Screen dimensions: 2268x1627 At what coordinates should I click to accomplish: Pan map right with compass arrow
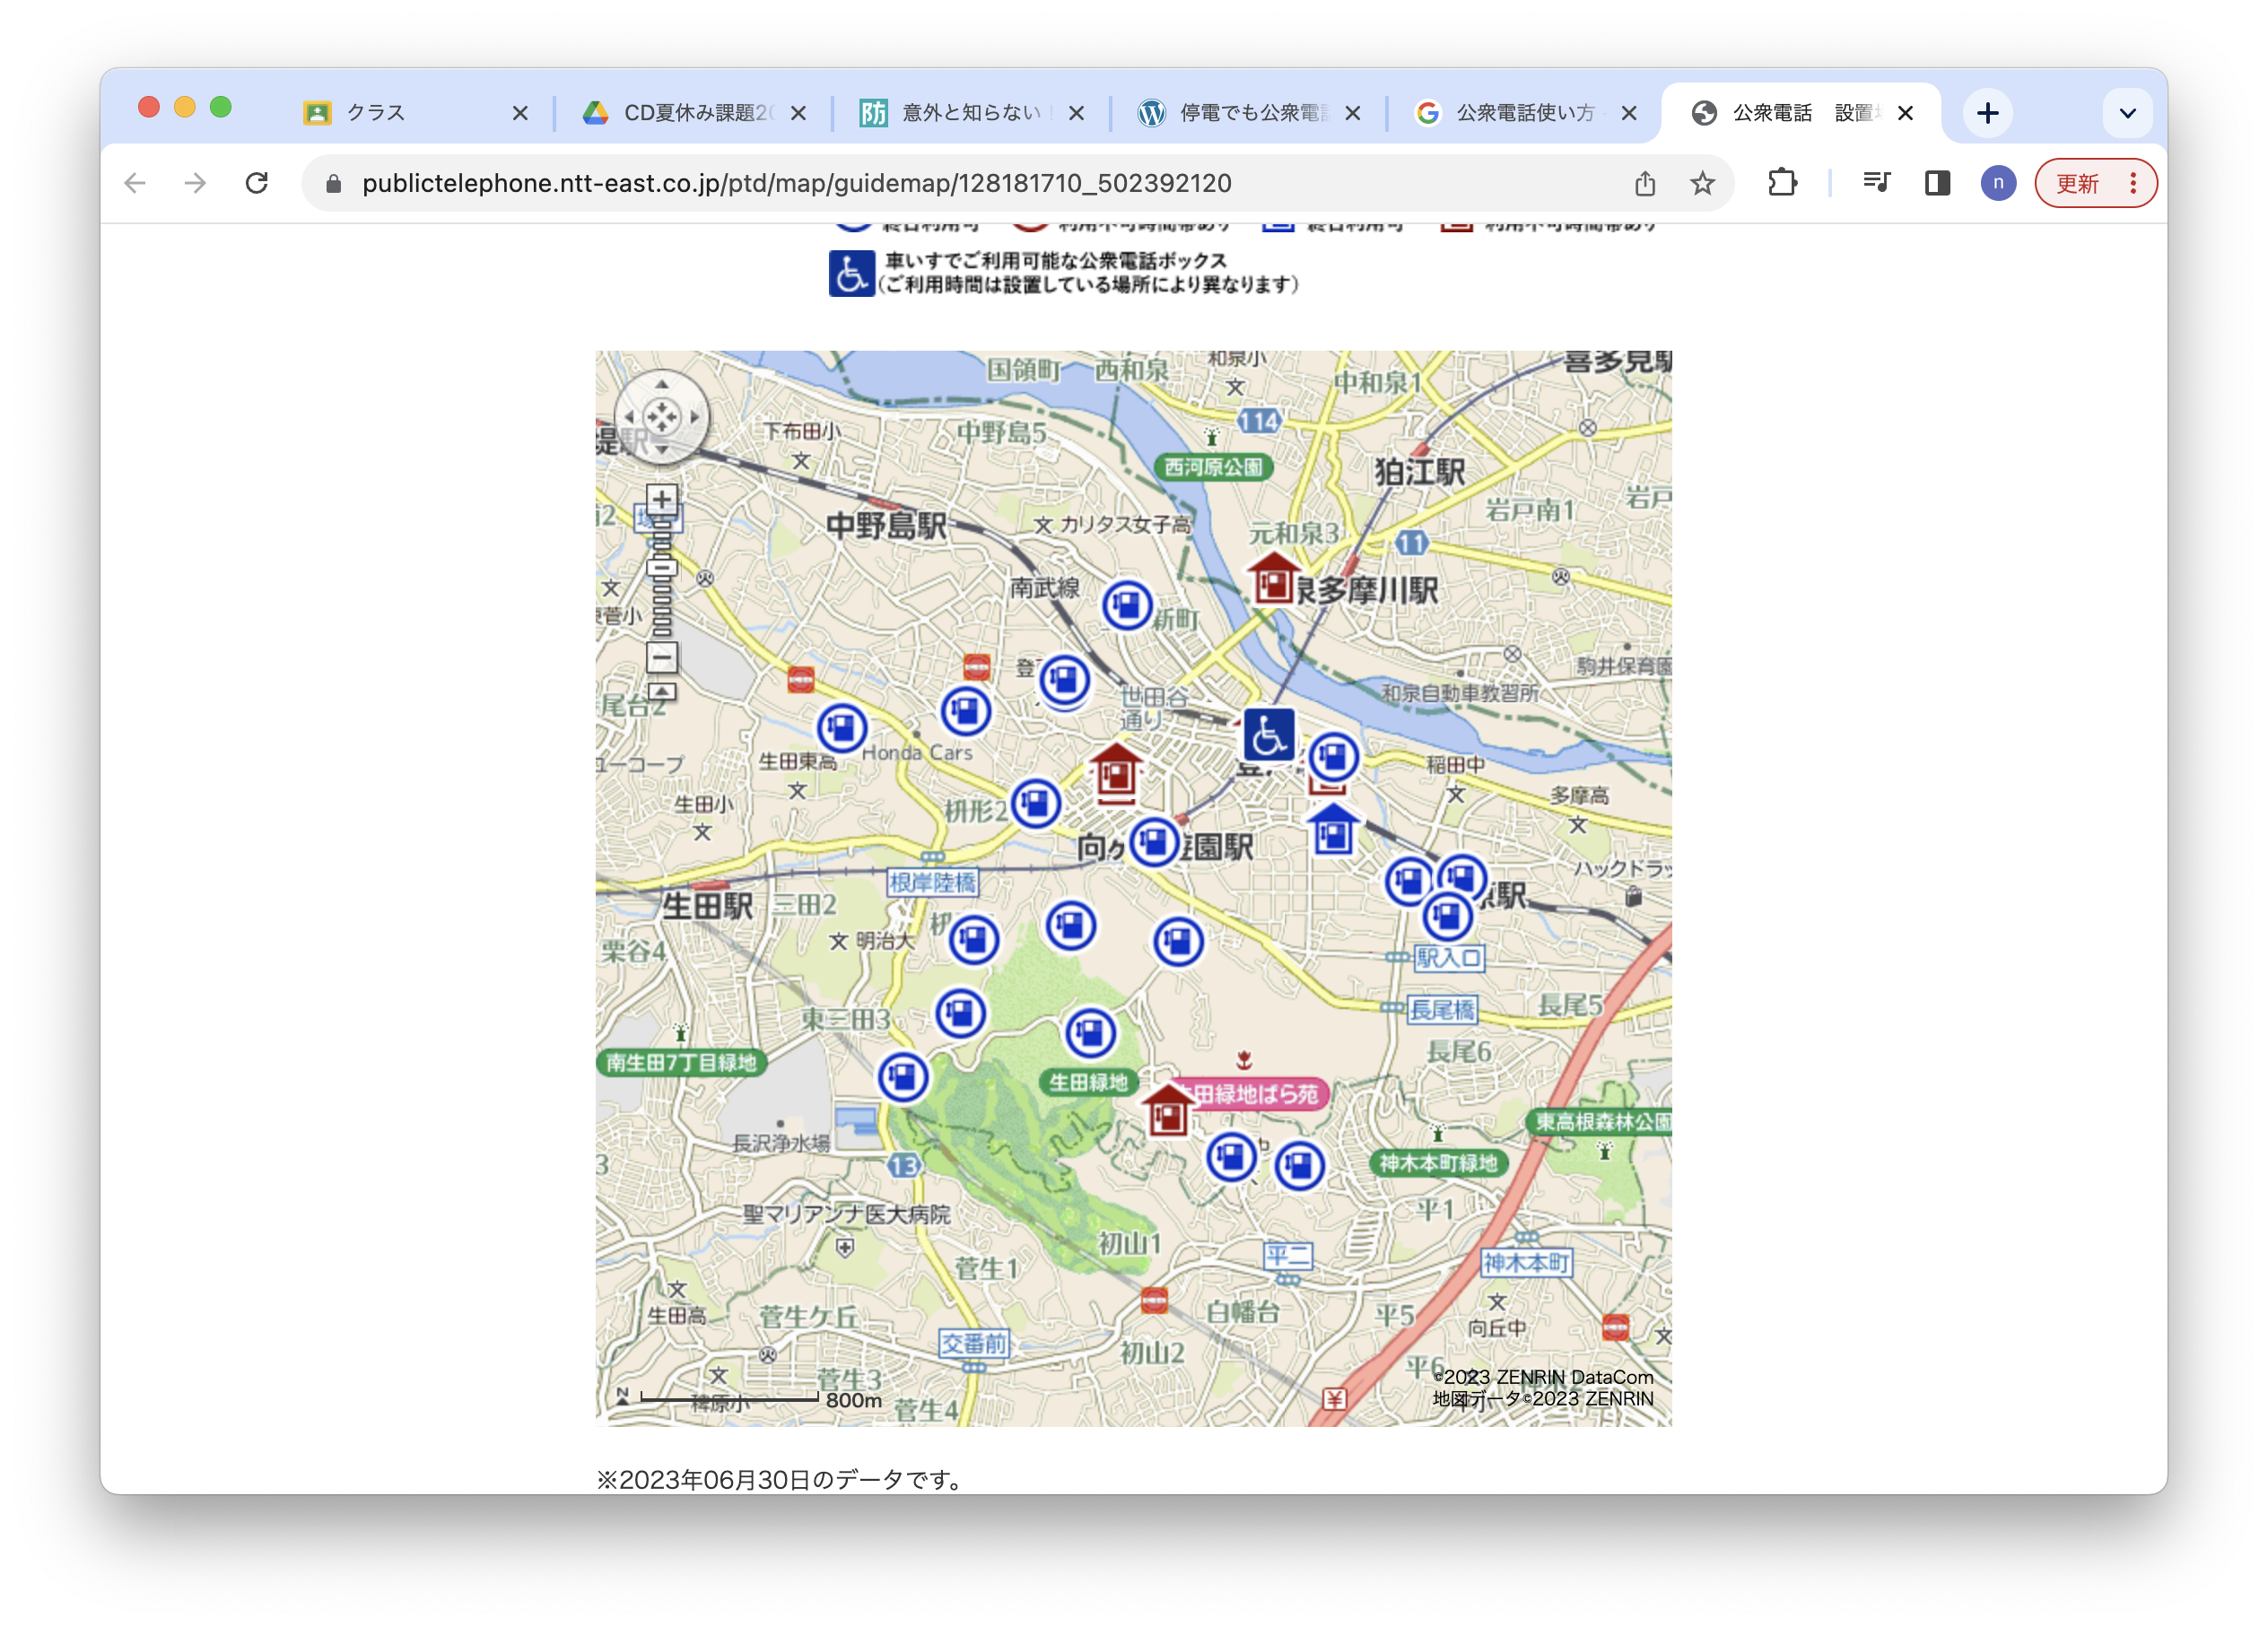coord(695,416)
